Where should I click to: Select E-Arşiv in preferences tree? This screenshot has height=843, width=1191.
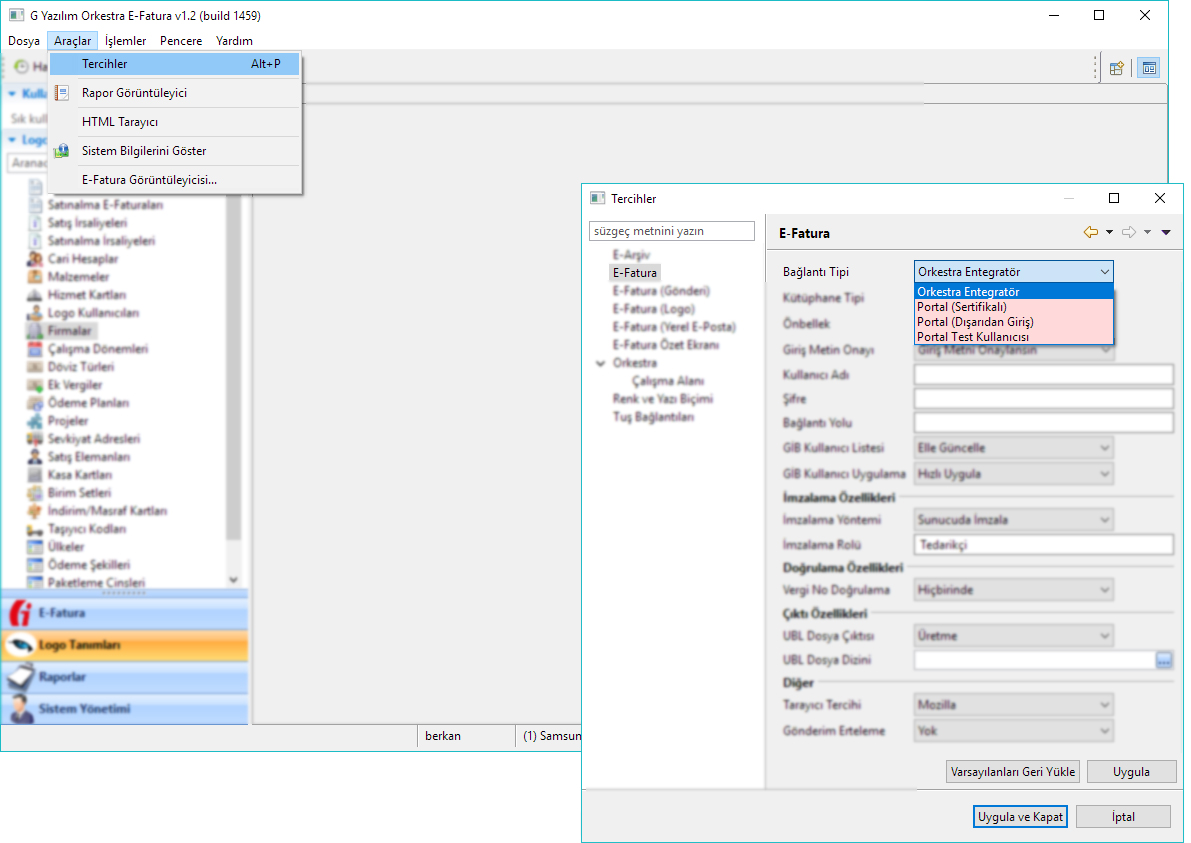(x=631, y=254)
